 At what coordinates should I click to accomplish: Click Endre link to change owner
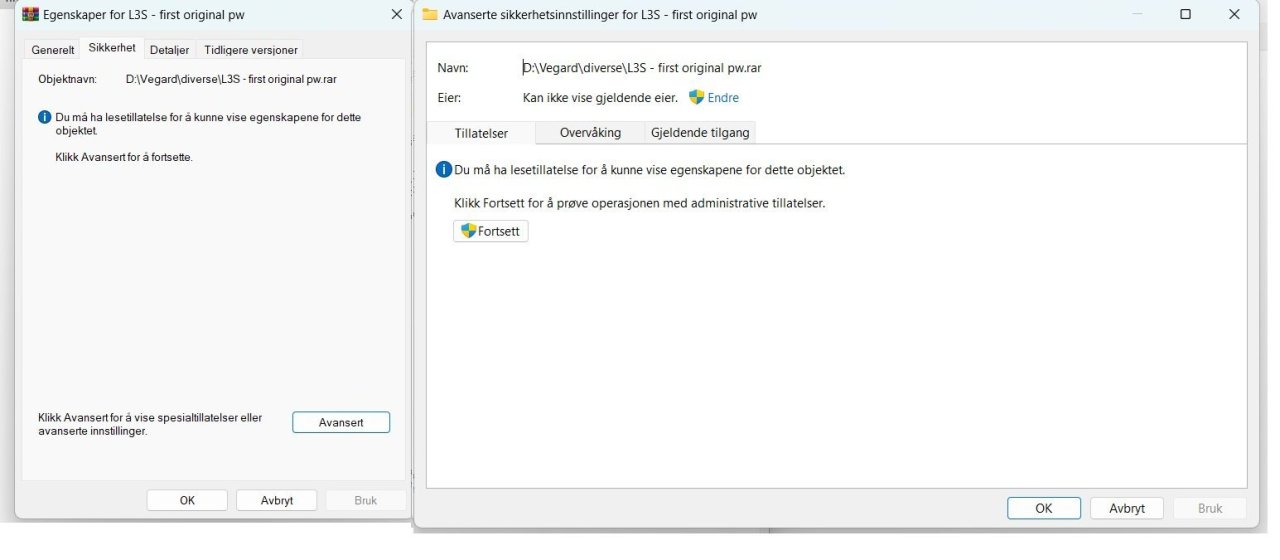(723, 98)
